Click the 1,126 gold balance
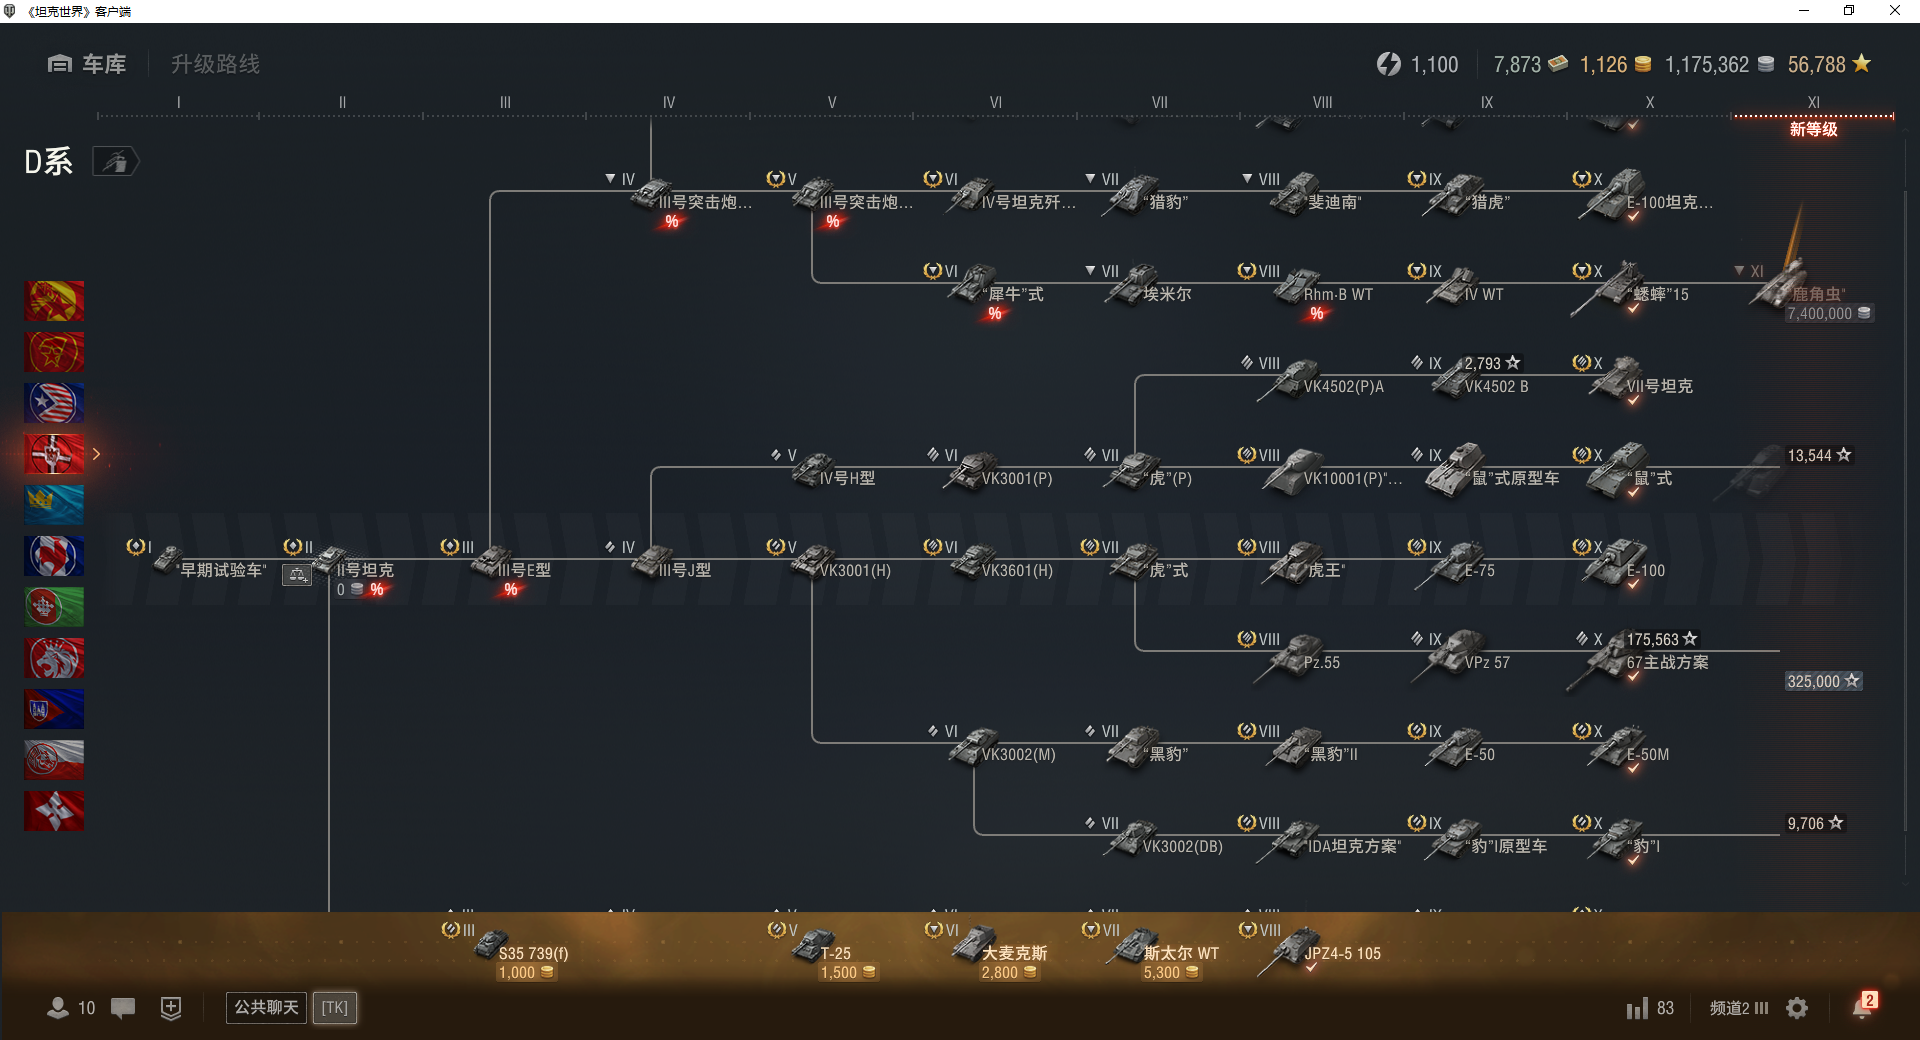The width and height of the screenshot is (1920, 1040). coord(1615,65)
